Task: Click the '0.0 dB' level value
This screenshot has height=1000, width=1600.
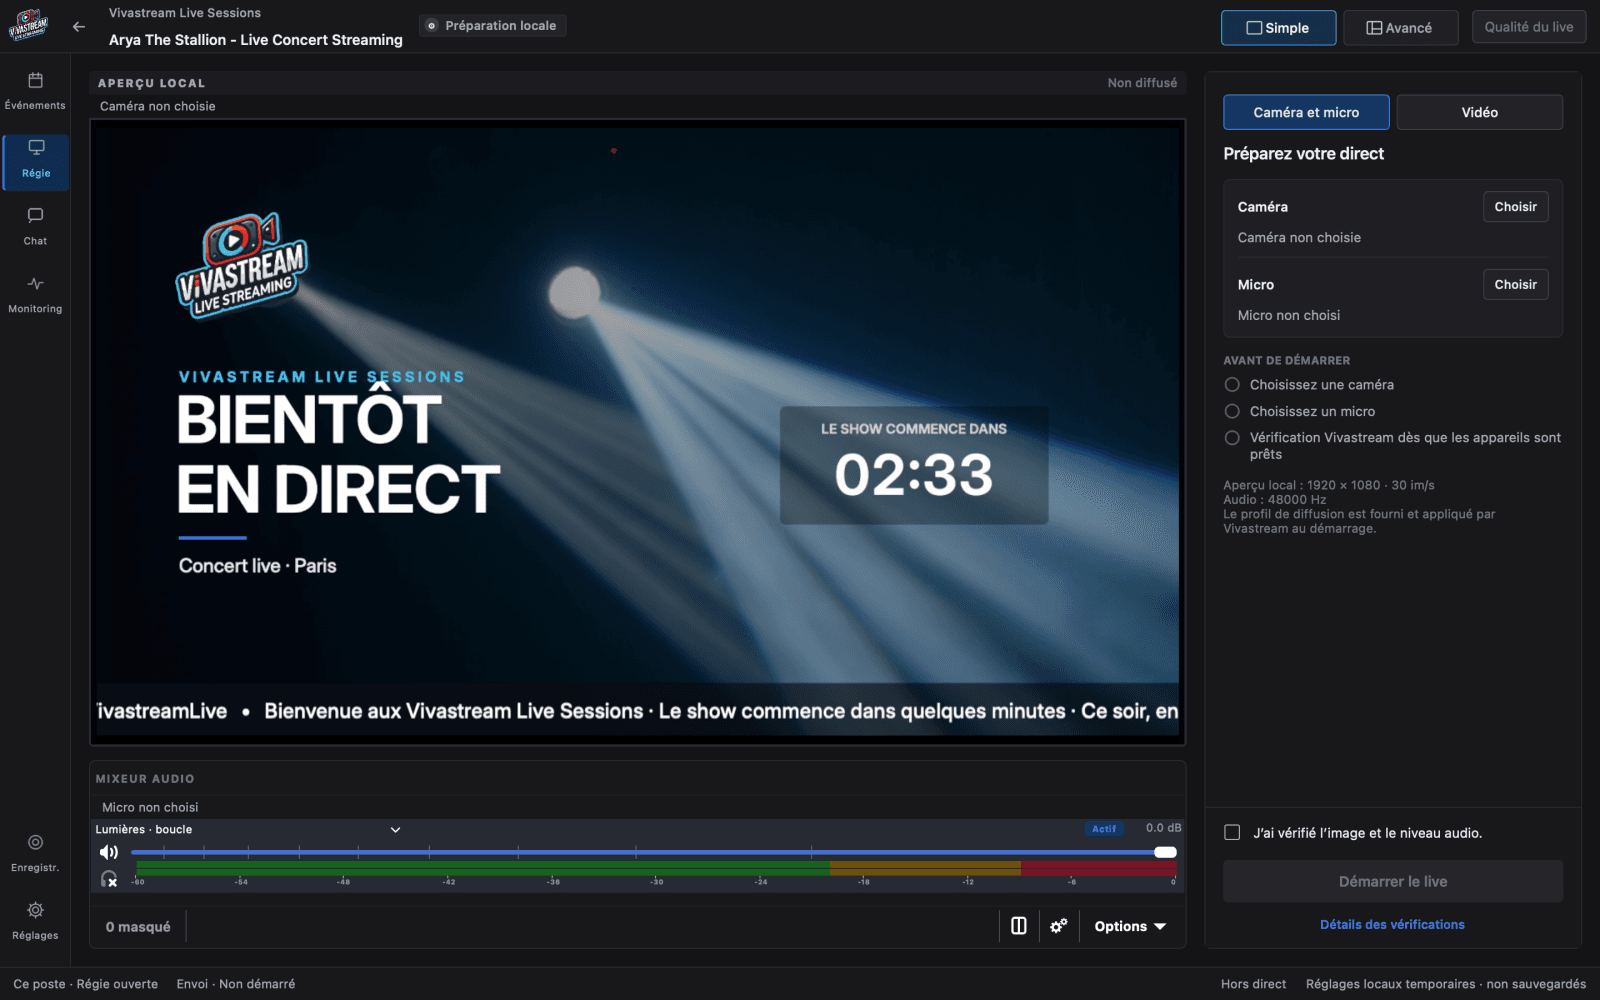Action: click(1163, 828)
